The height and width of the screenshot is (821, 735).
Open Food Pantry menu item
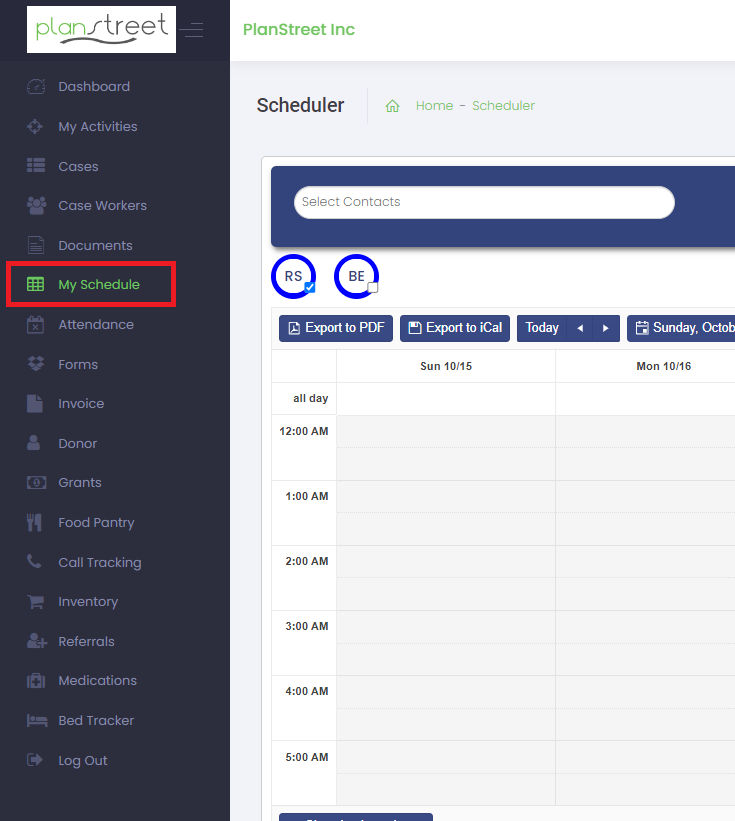coord(96,523)
